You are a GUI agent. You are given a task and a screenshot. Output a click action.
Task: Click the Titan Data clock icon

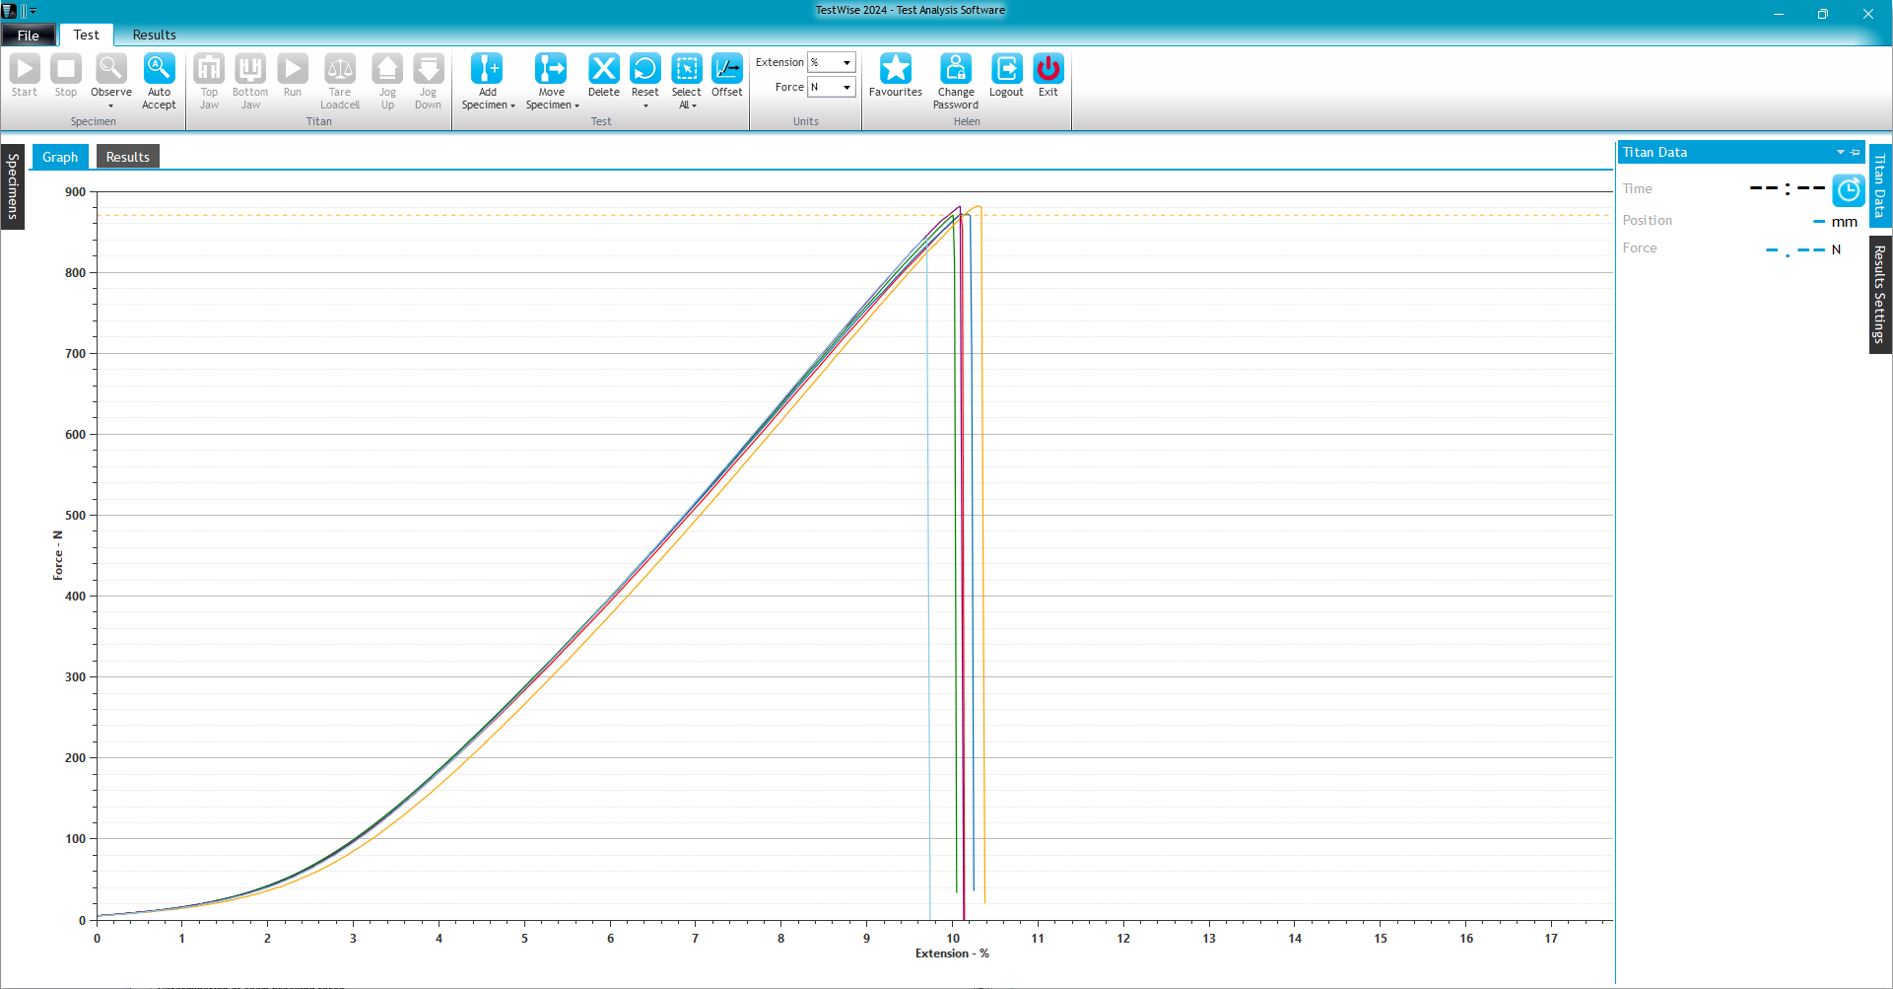tap(1847, 190)
